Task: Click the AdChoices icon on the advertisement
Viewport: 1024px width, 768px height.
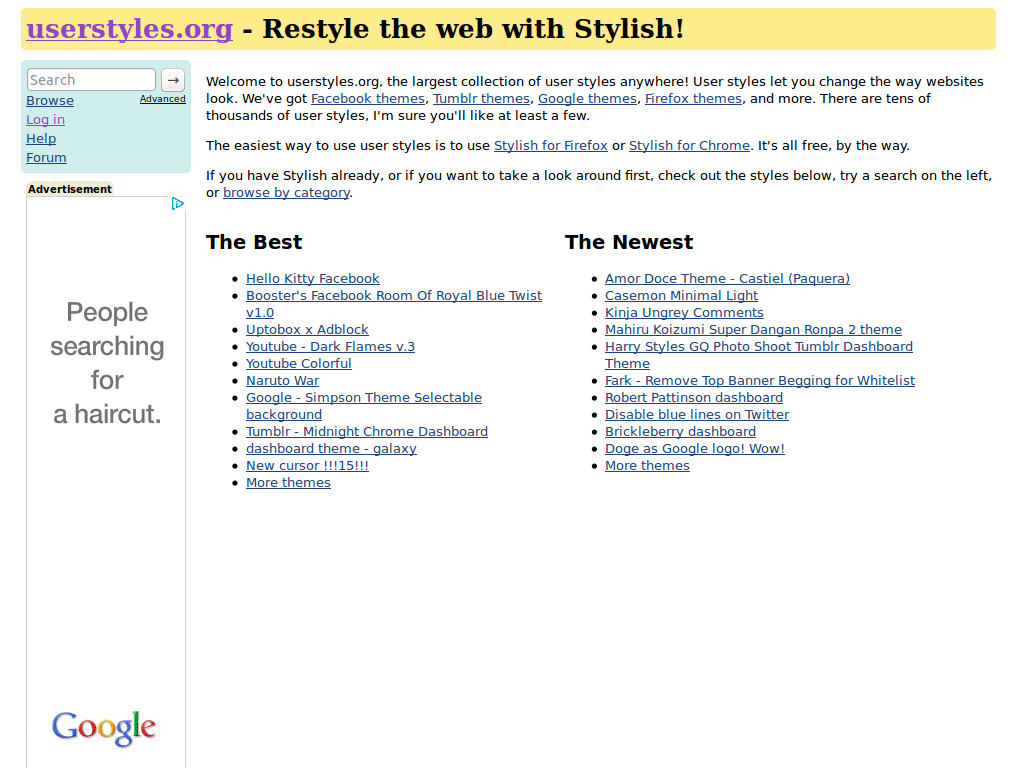Action: pyautogui.click(x=178, y=204)
